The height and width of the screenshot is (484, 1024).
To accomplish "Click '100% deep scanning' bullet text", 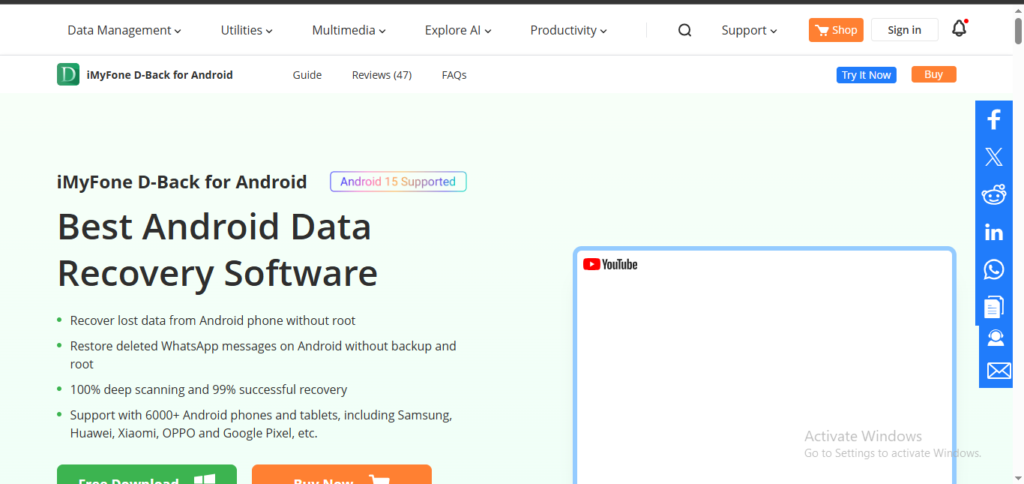I will 208,390.
